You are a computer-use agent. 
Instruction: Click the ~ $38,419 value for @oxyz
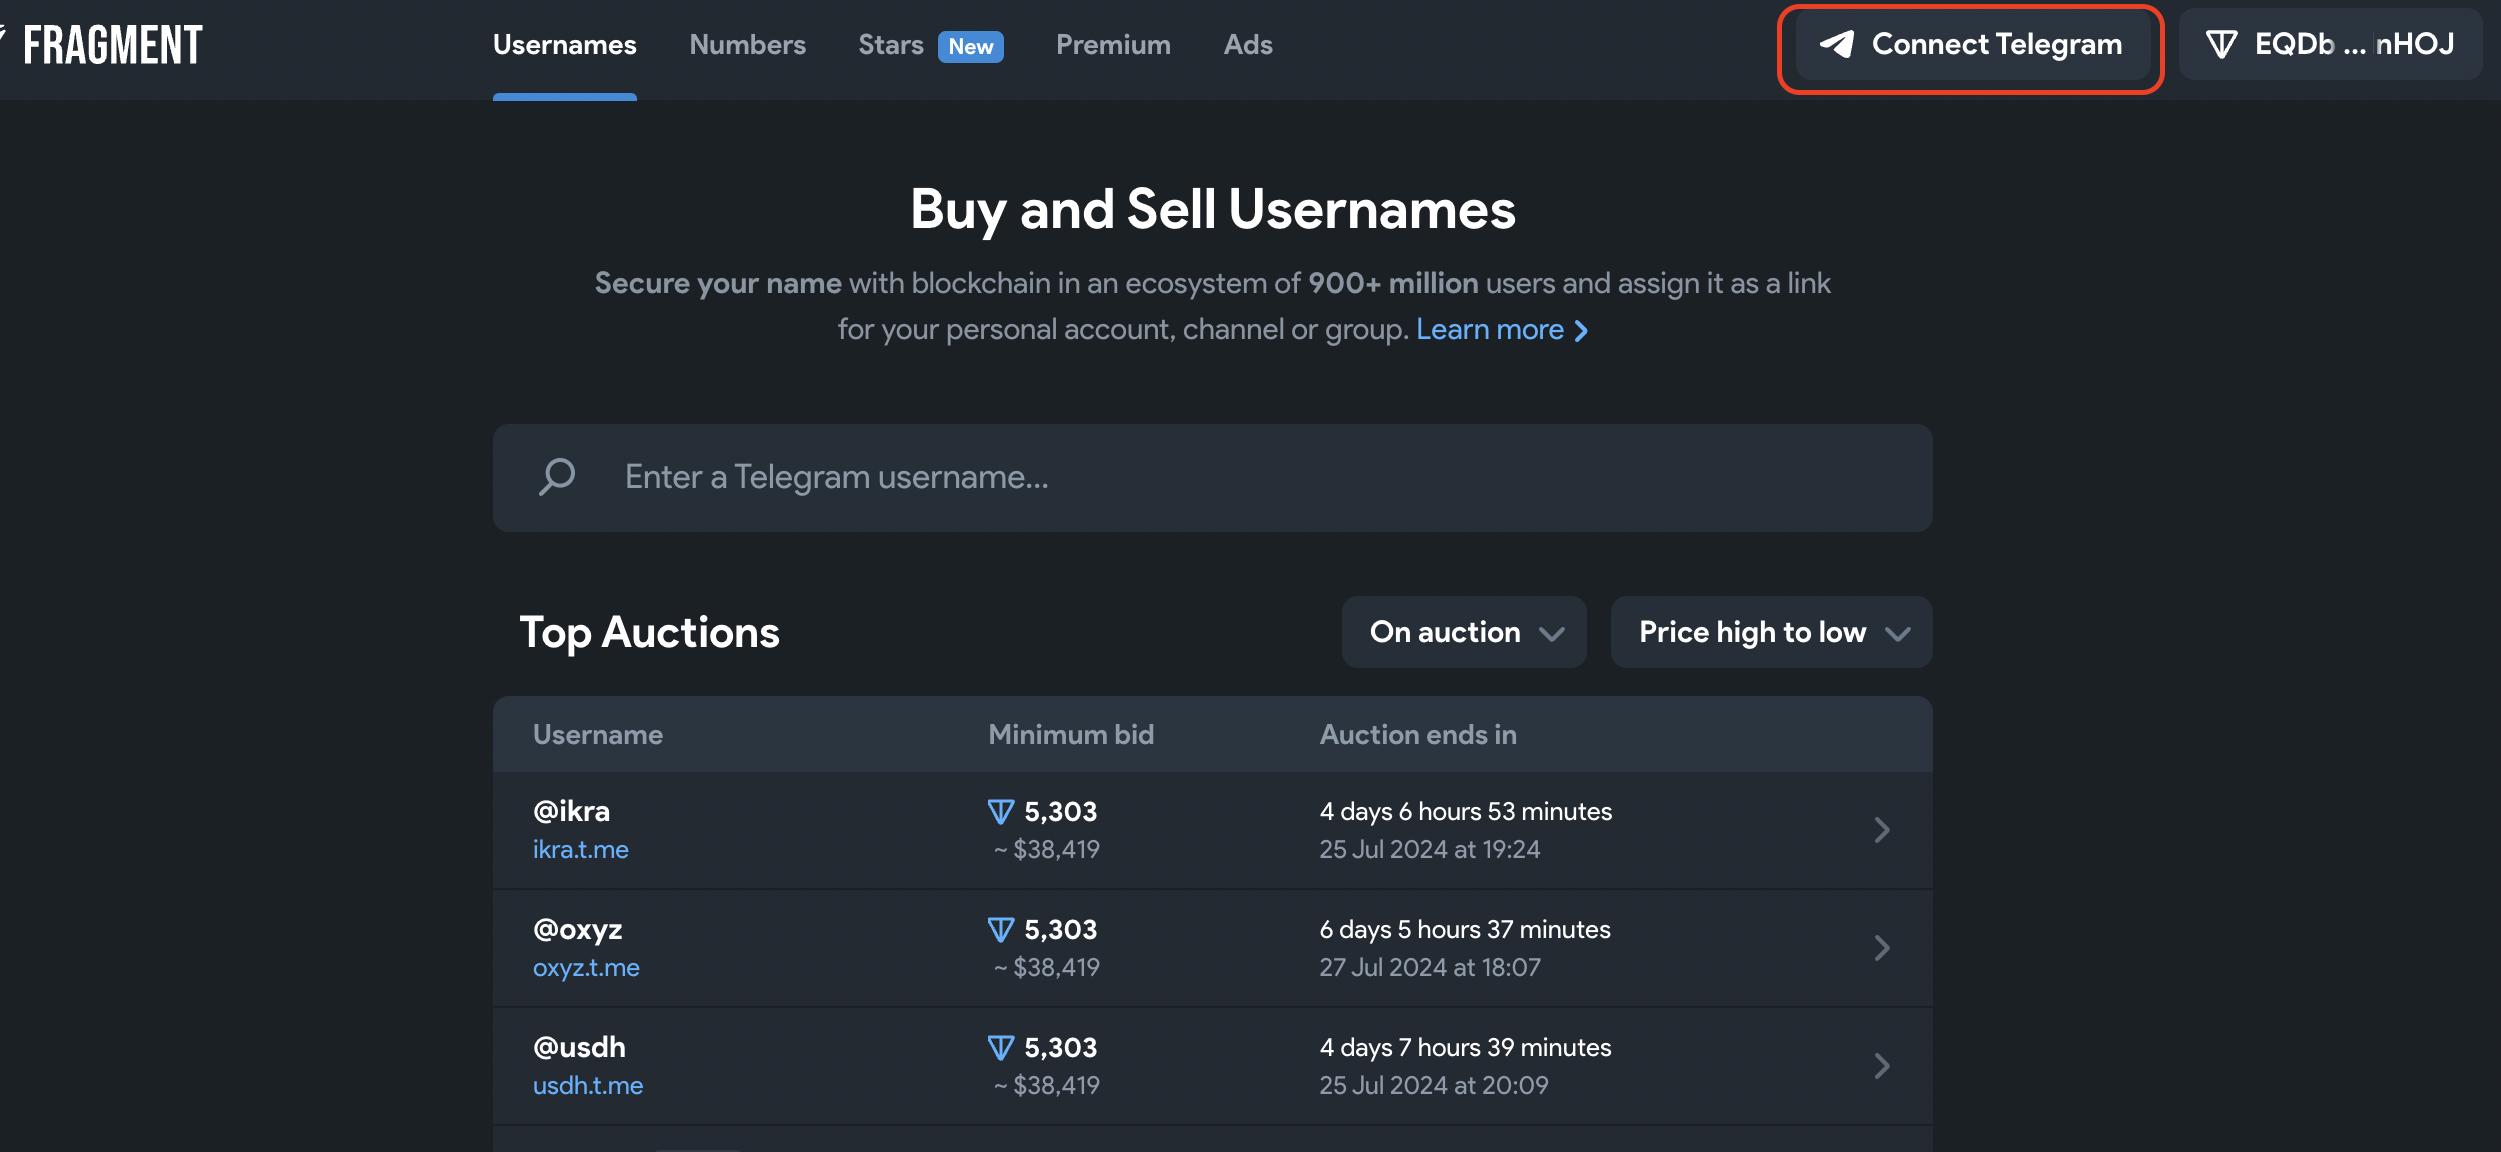point(1046,967)
